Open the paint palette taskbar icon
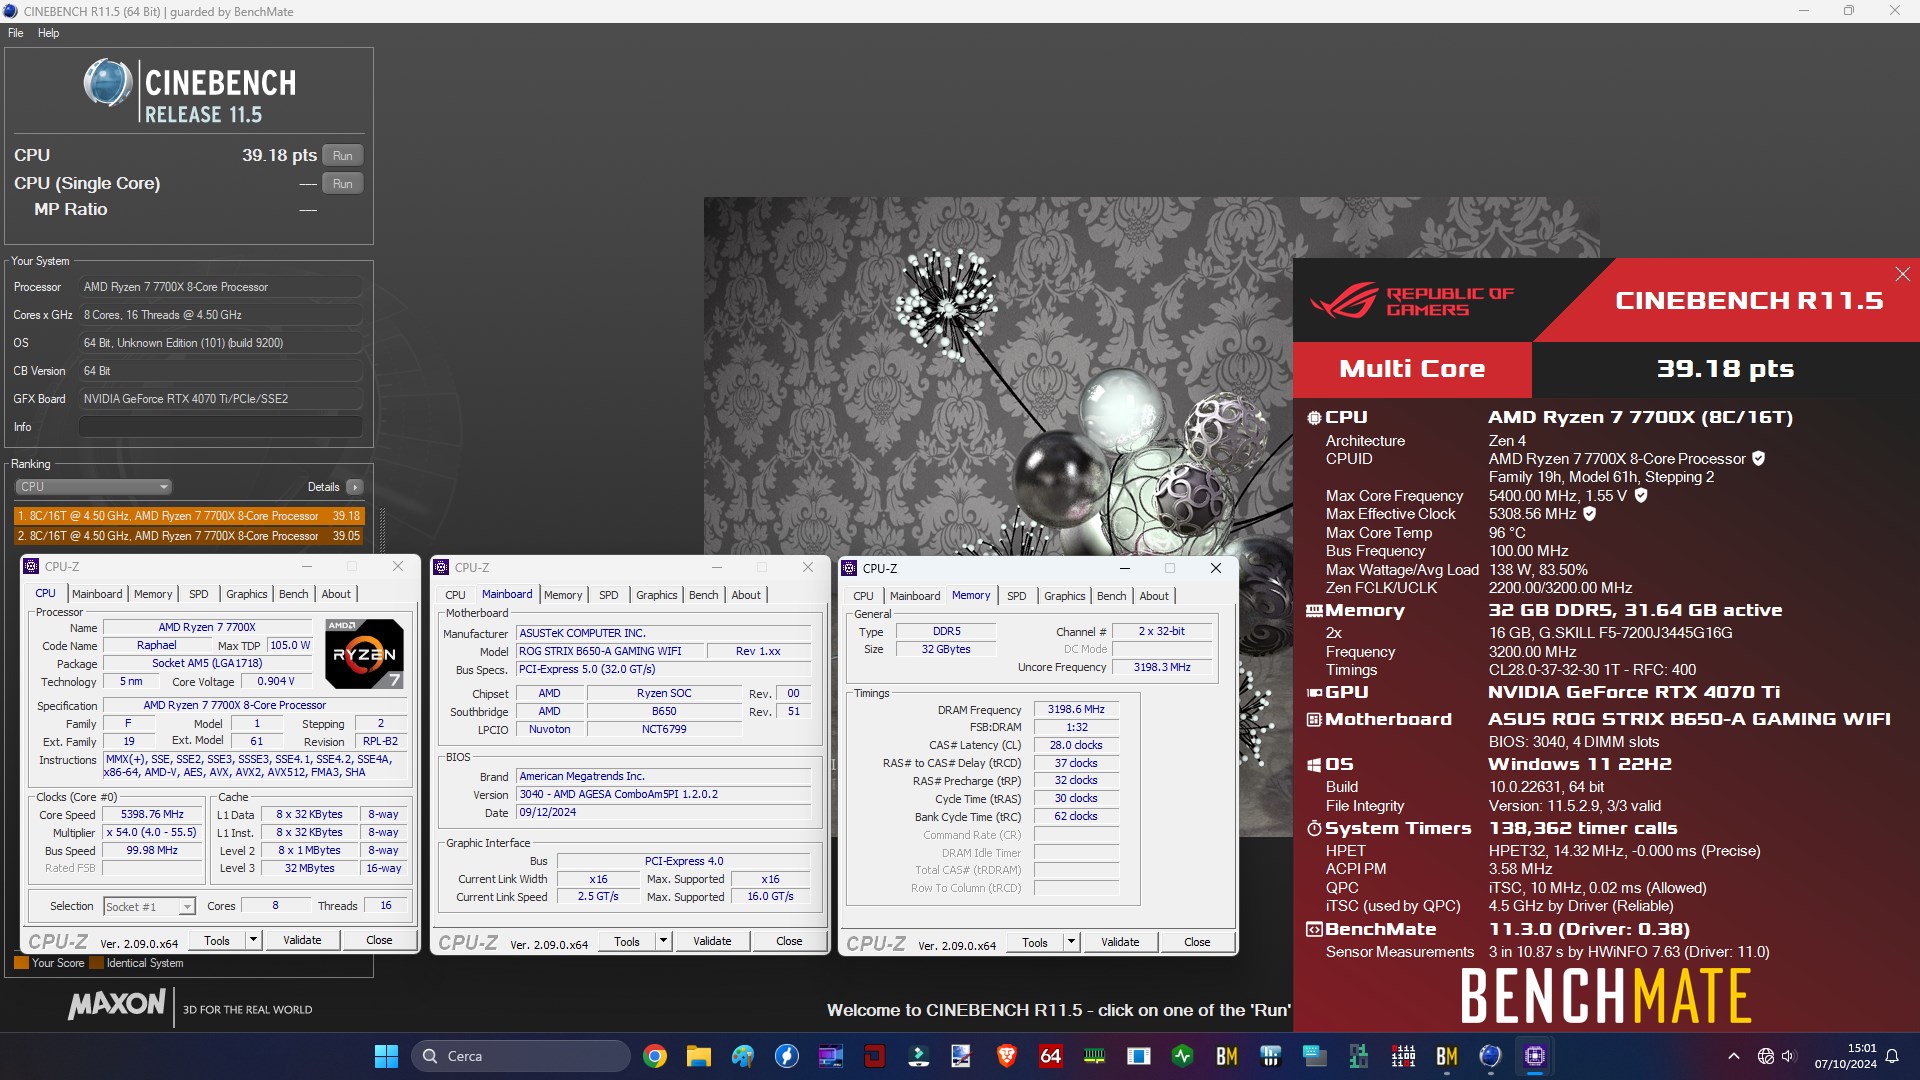The width and height of the screenshot is (1920, 1080). 743,1056
